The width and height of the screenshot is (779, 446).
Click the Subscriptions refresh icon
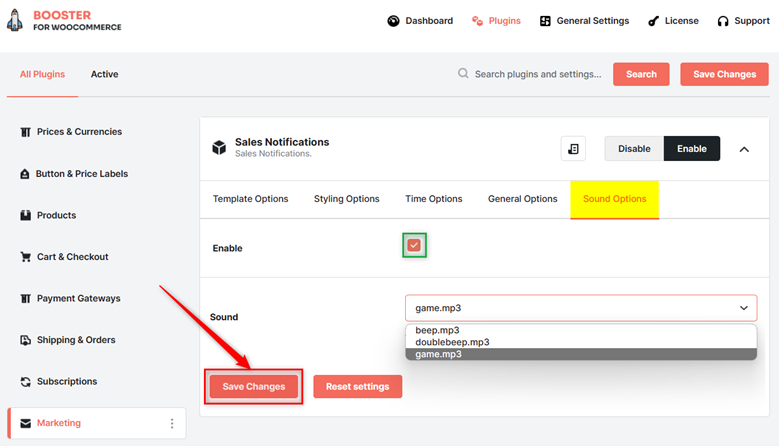(25, 381)
